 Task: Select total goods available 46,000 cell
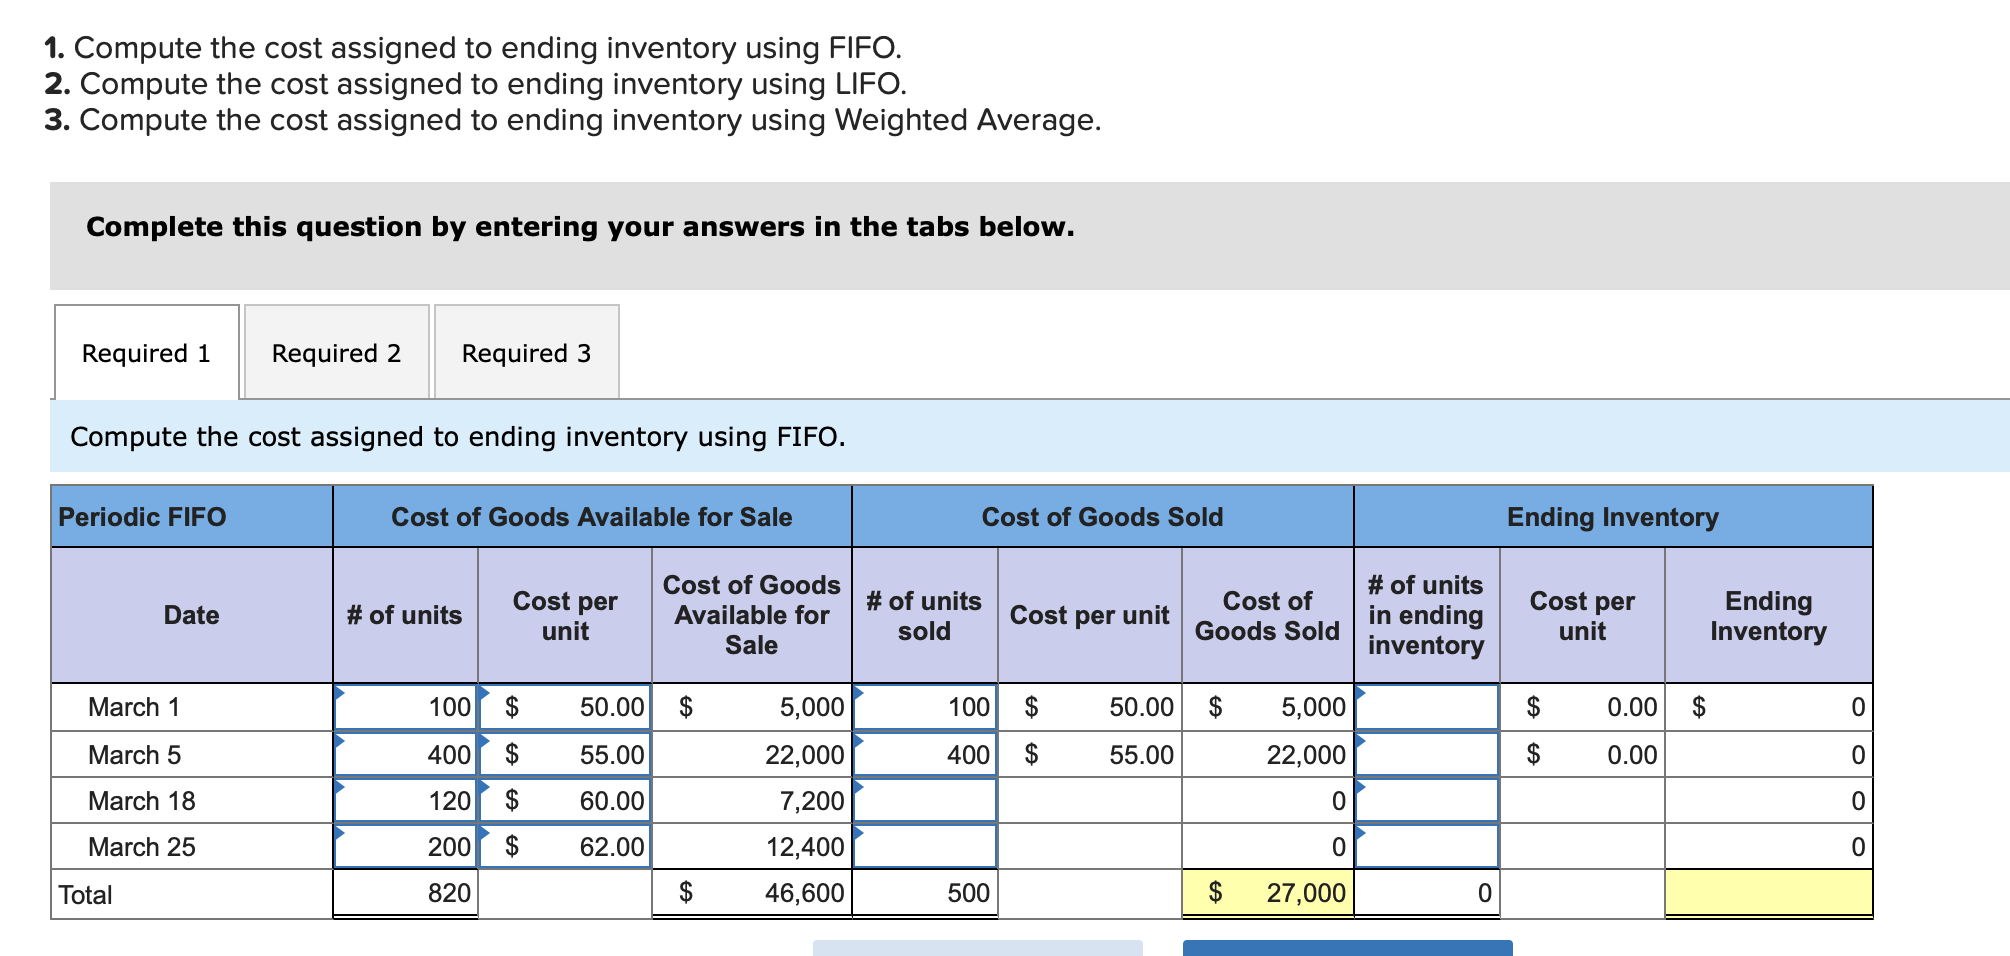pos(752,893)
